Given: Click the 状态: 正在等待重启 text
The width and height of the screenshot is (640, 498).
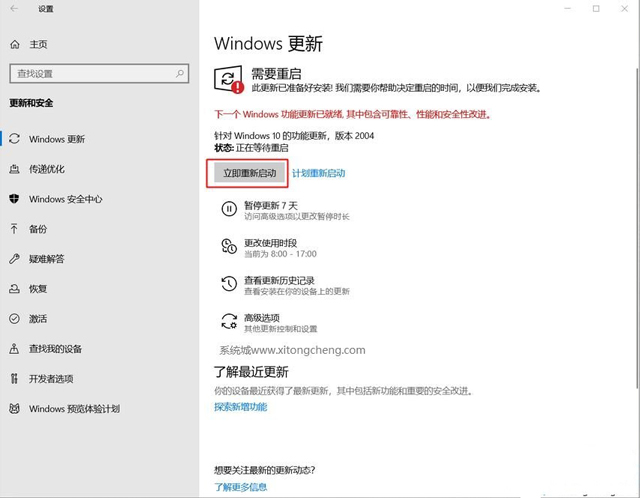Looking at the screenshot, I should pos(251,148).
